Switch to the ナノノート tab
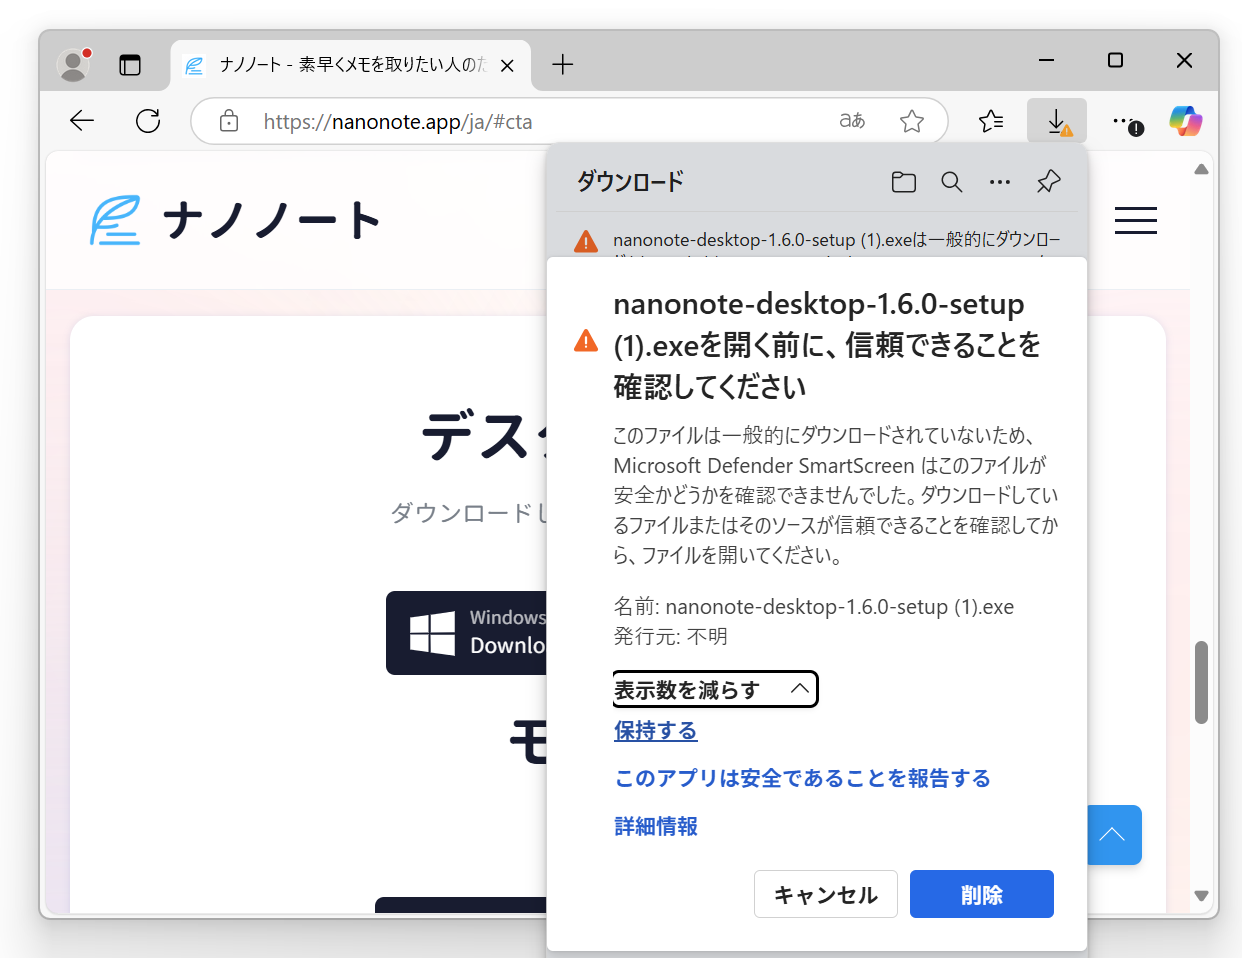 click(x=340, y=64)
